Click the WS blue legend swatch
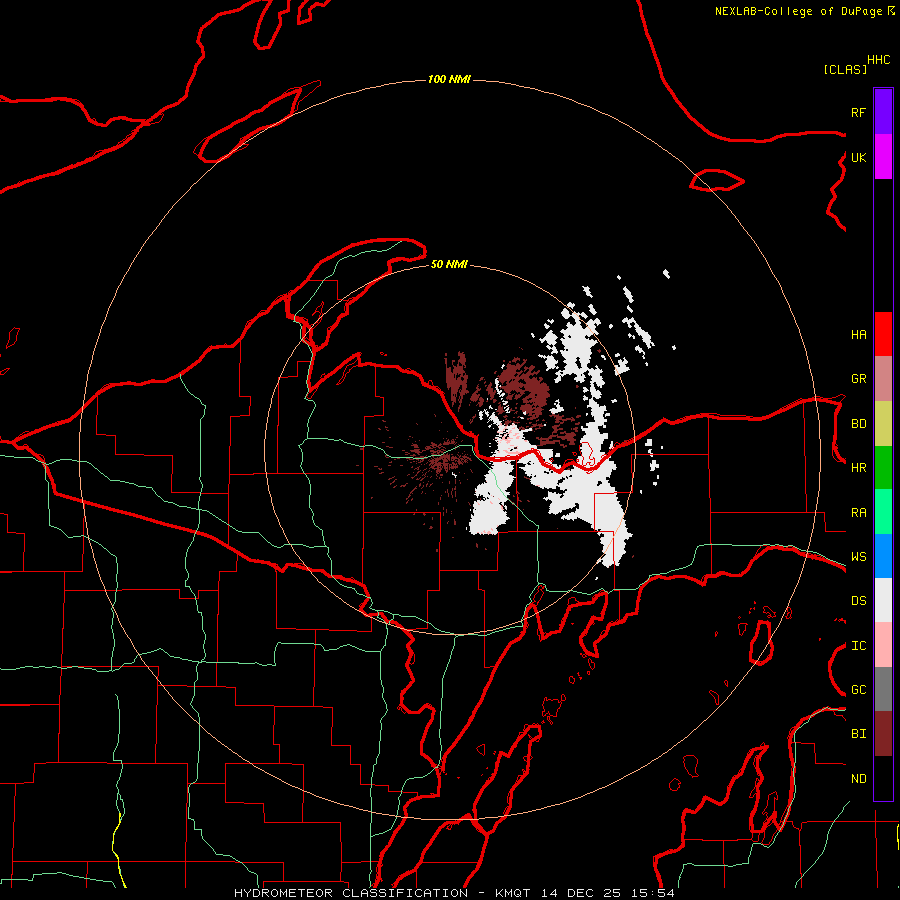This screenshot has height=900, width=900. click(x=883, y=556)
